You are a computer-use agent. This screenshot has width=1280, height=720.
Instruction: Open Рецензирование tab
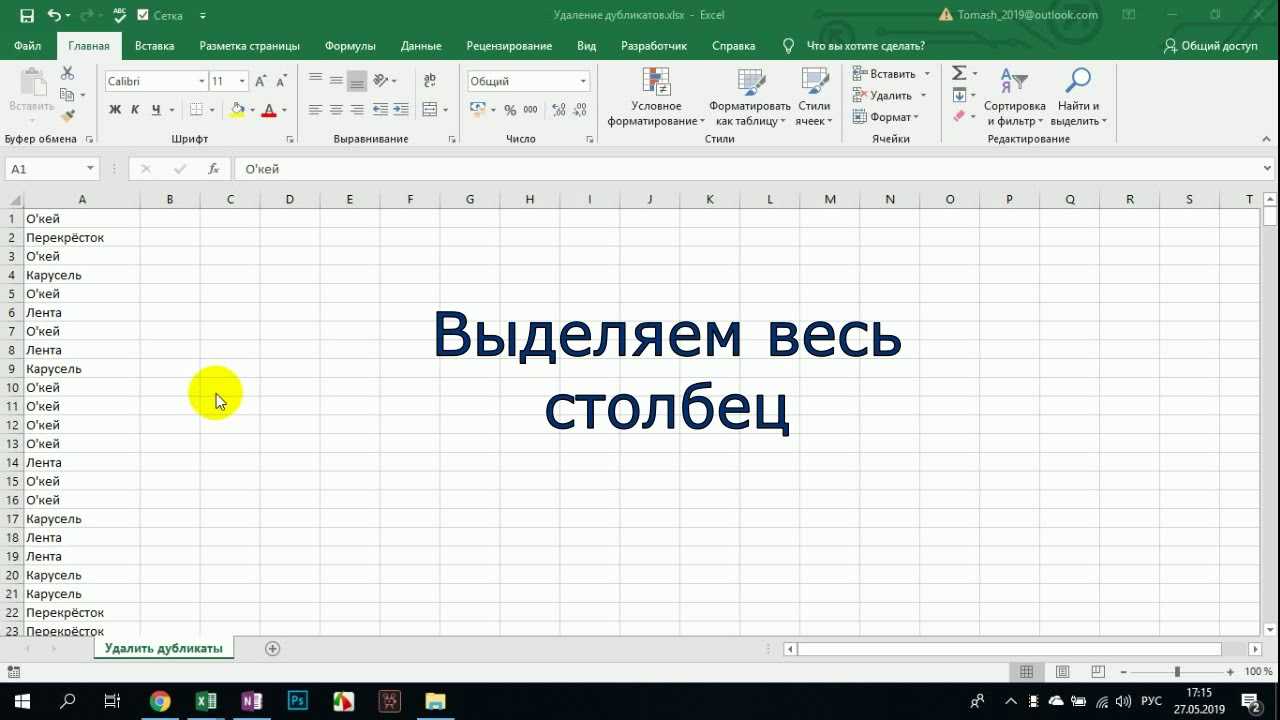pyautogui.click(x=509, y=46)
